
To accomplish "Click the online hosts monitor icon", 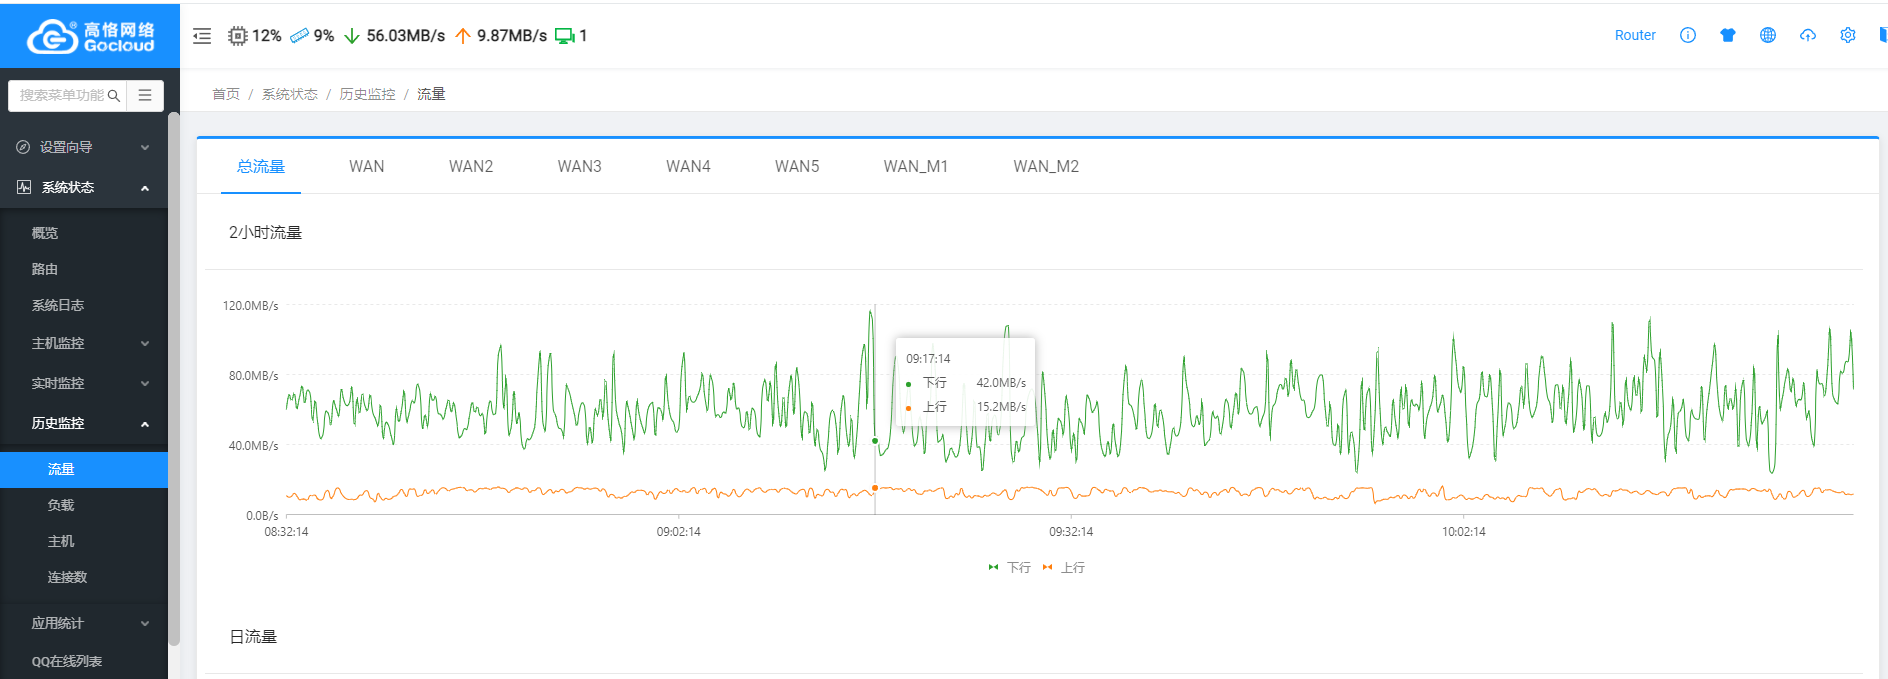I will [564, 36].
